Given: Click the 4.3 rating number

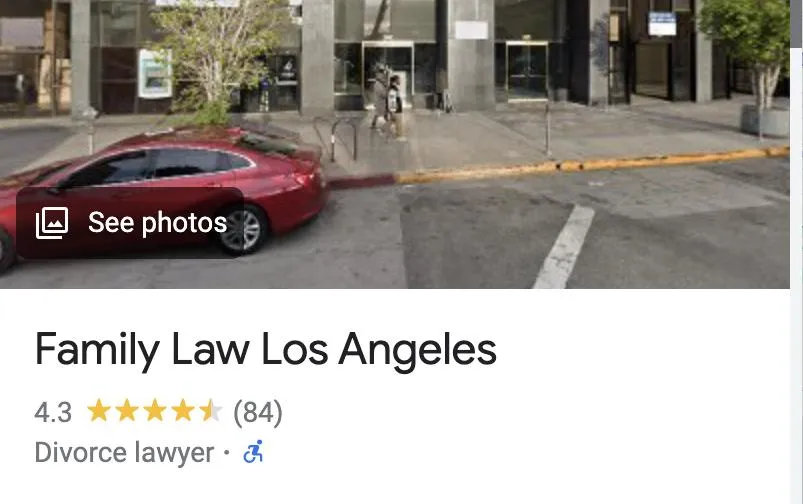Looking at the screenshot, I should (x=53, y=412).
